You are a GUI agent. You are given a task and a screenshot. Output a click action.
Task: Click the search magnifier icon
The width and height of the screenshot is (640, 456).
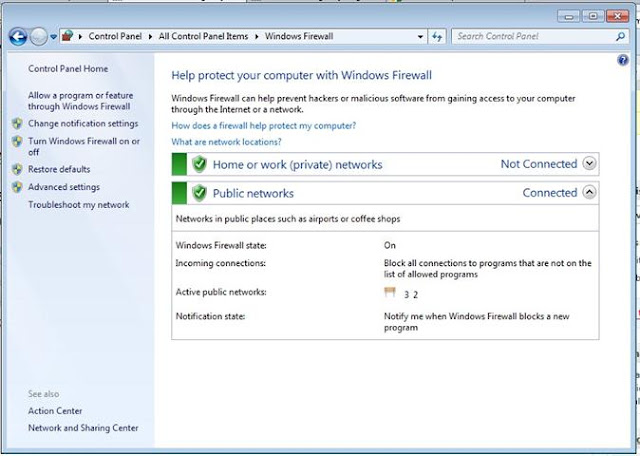pos(620,36)
